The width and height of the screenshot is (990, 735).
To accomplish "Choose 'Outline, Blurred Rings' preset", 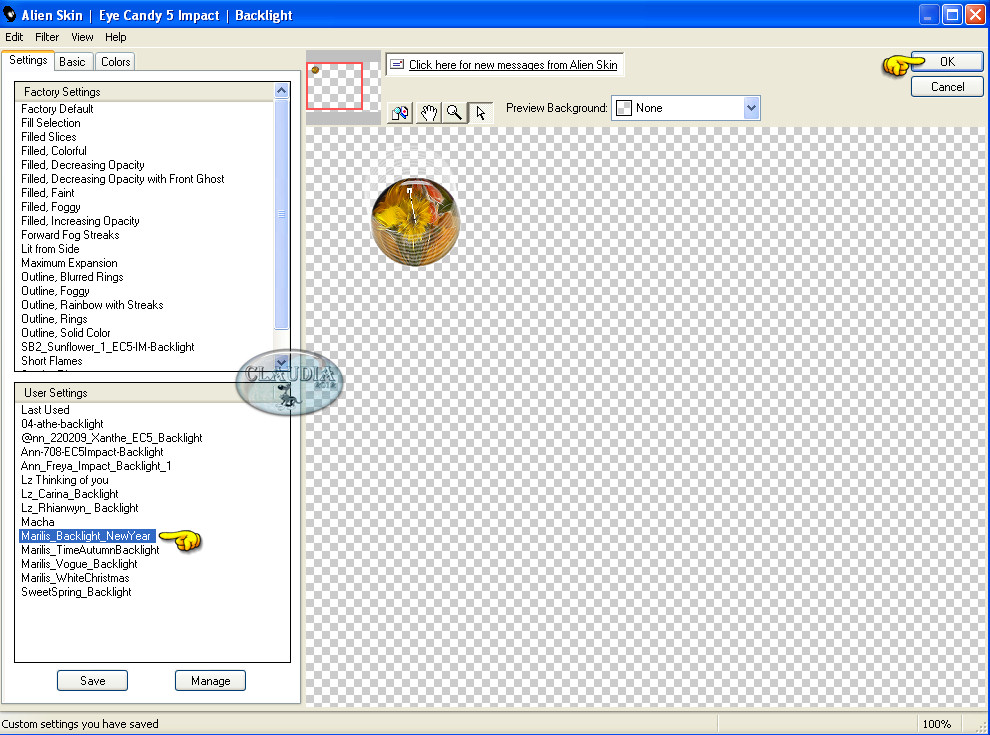I will [73, 277].
